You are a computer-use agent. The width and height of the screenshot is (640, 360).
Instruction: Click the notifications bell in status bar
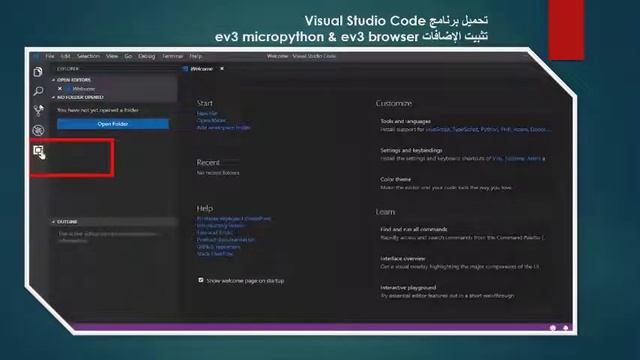566,328
